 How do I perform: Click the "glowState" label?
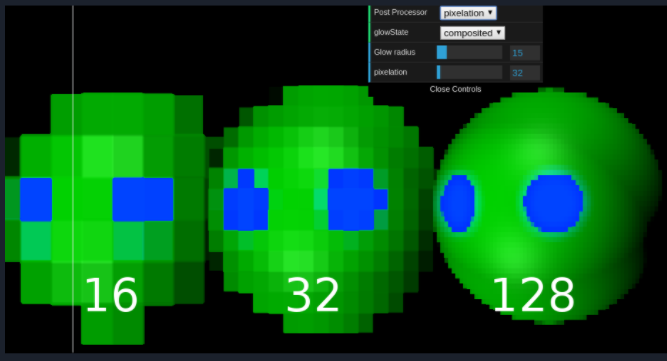pos(391,32)
